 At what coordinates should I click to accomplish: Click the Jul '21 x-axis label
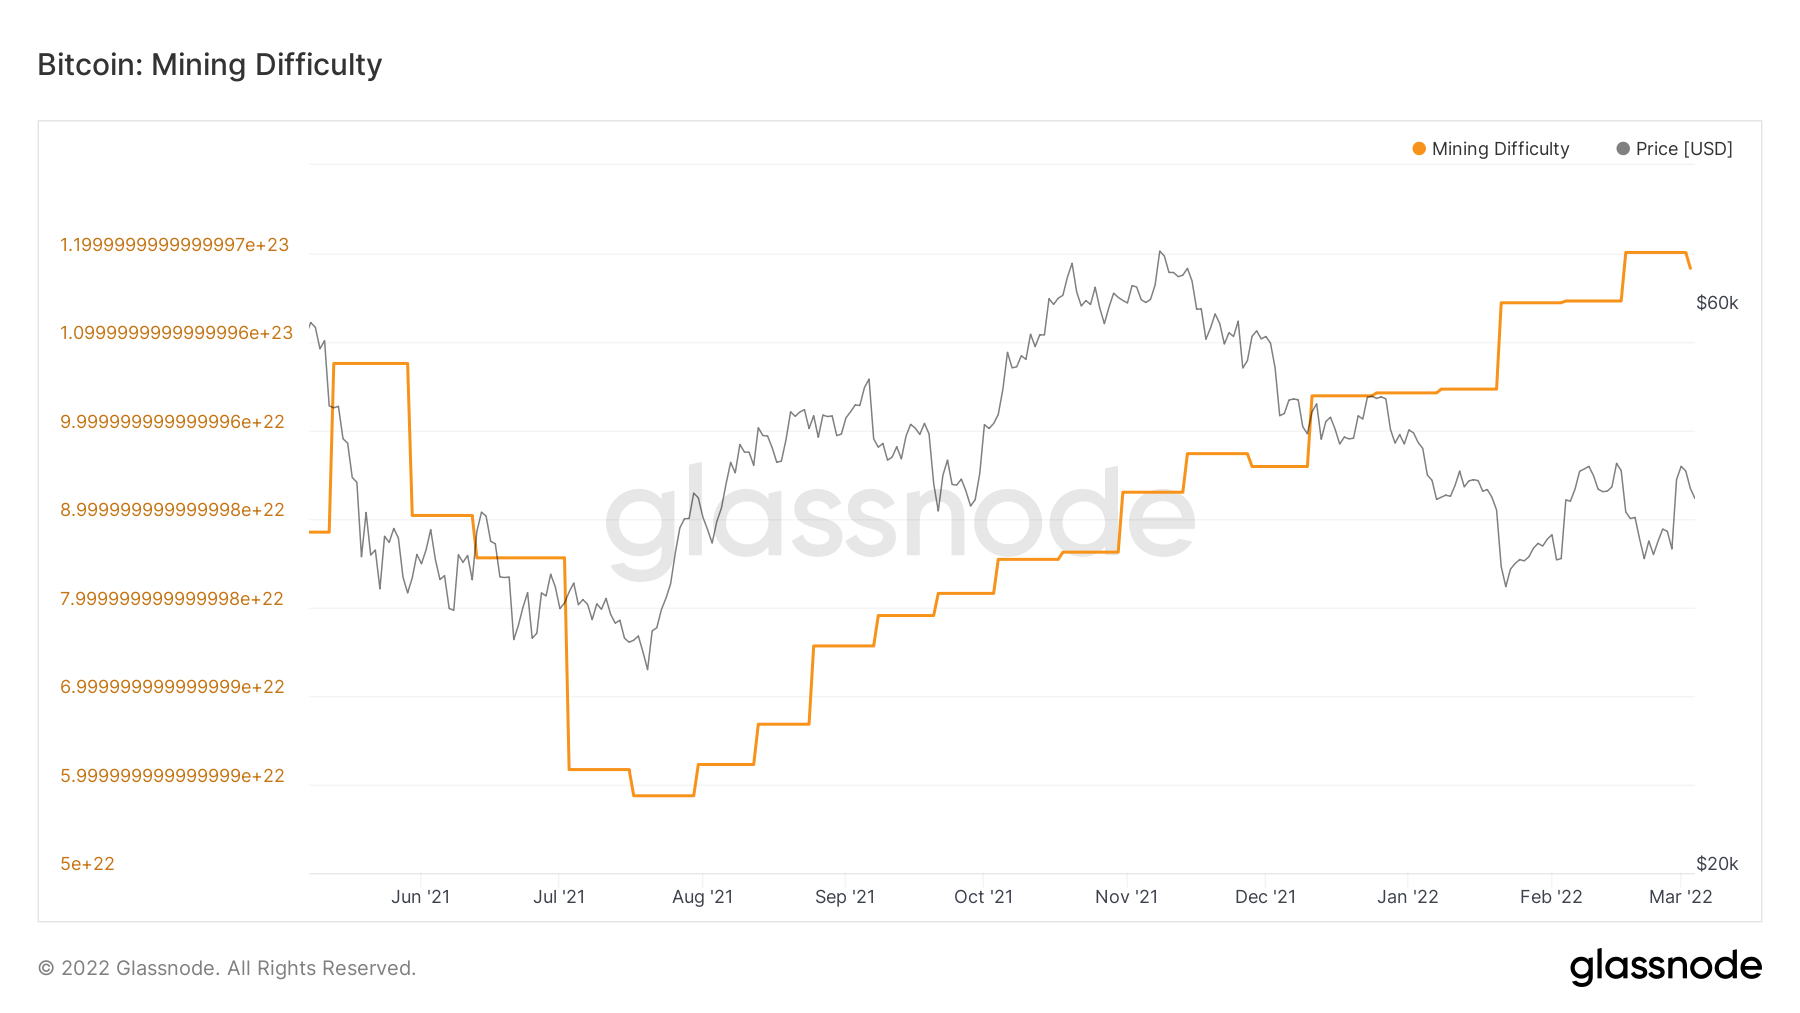pyautogui.click(x=559, y=897)
